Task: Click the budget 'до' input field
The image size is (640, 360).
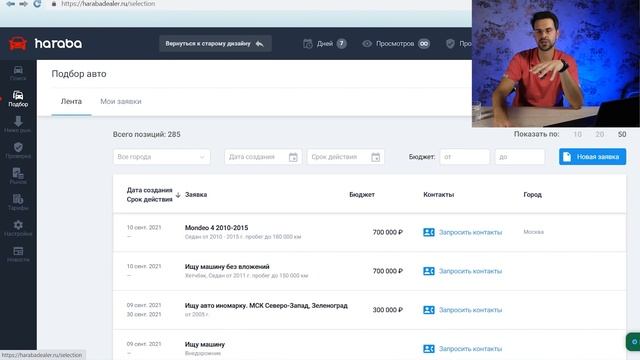Action: click(x=520, y=157)
